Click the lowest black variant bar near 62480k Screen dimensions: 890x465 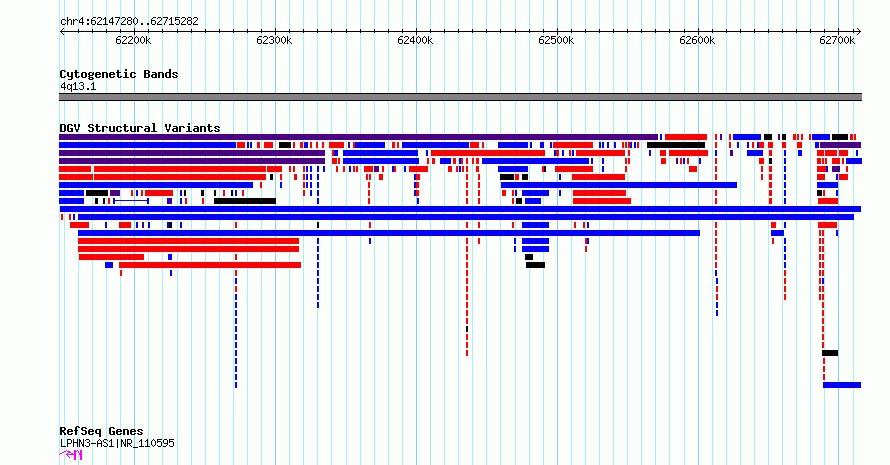tap(535, 265)
